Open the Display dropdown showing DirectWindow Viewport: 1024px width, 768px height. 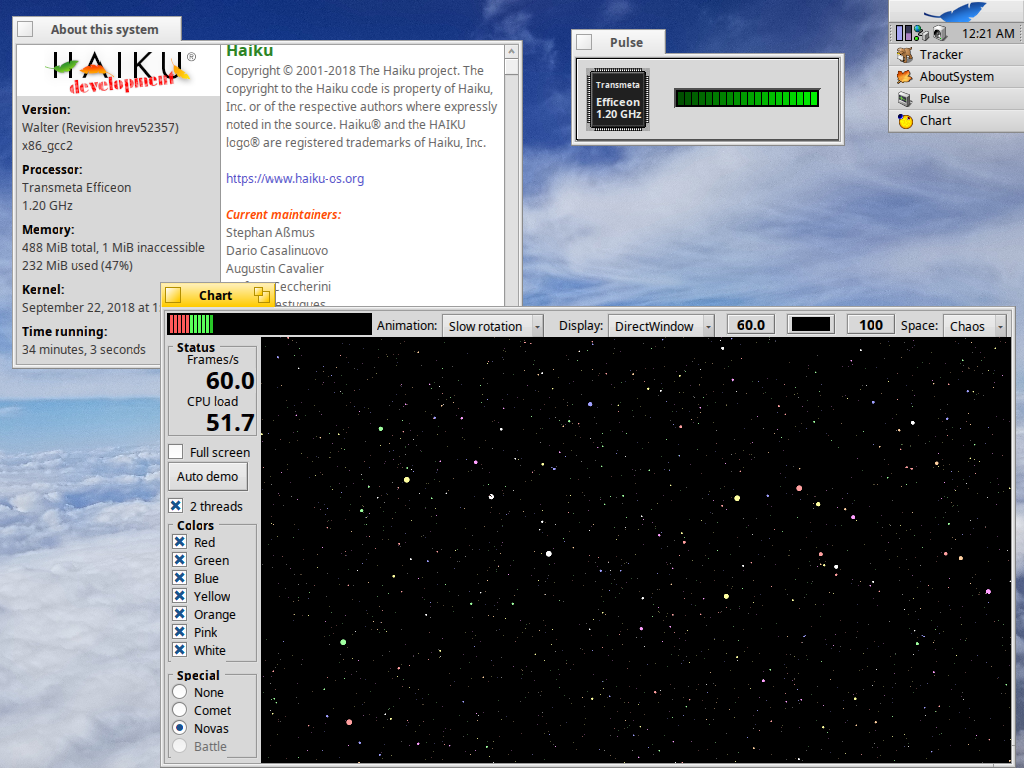(x=661, y=326)
